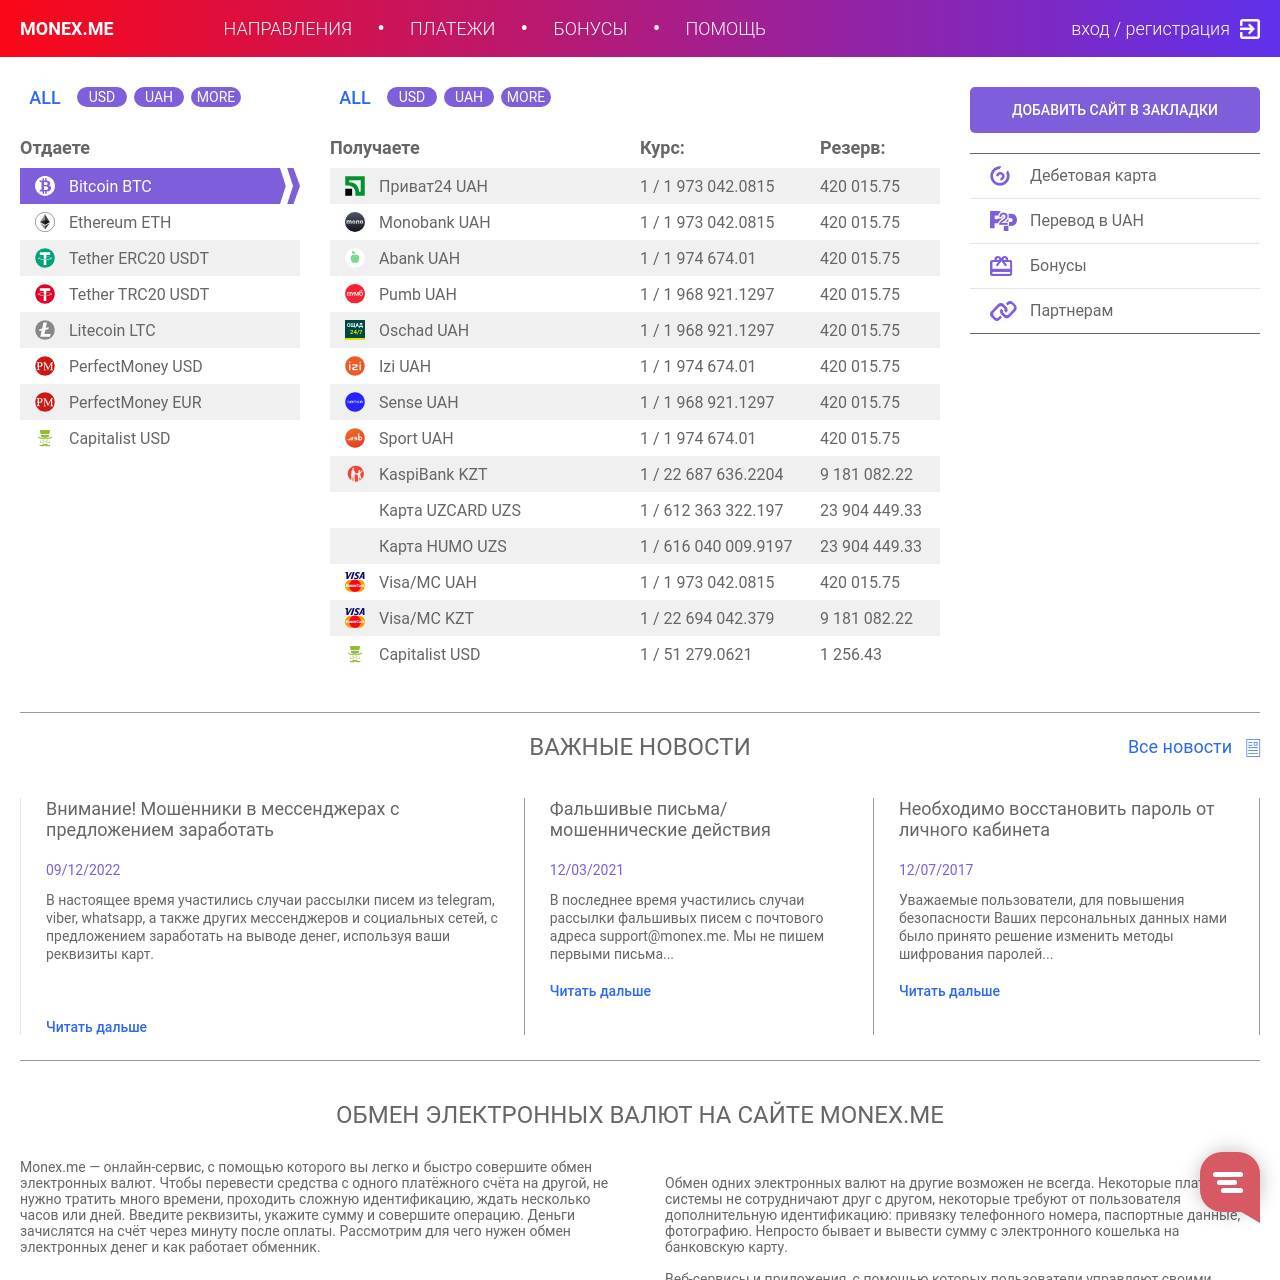This screenshot has width=1280, height=1280.
Task: Click the Партнерам chain link icon
Action: (1002, 311)
